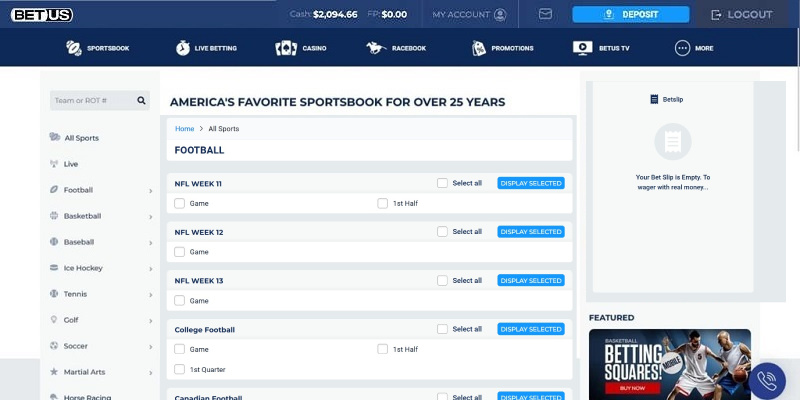Check Select all for NFL Week 13

[442, 281]
